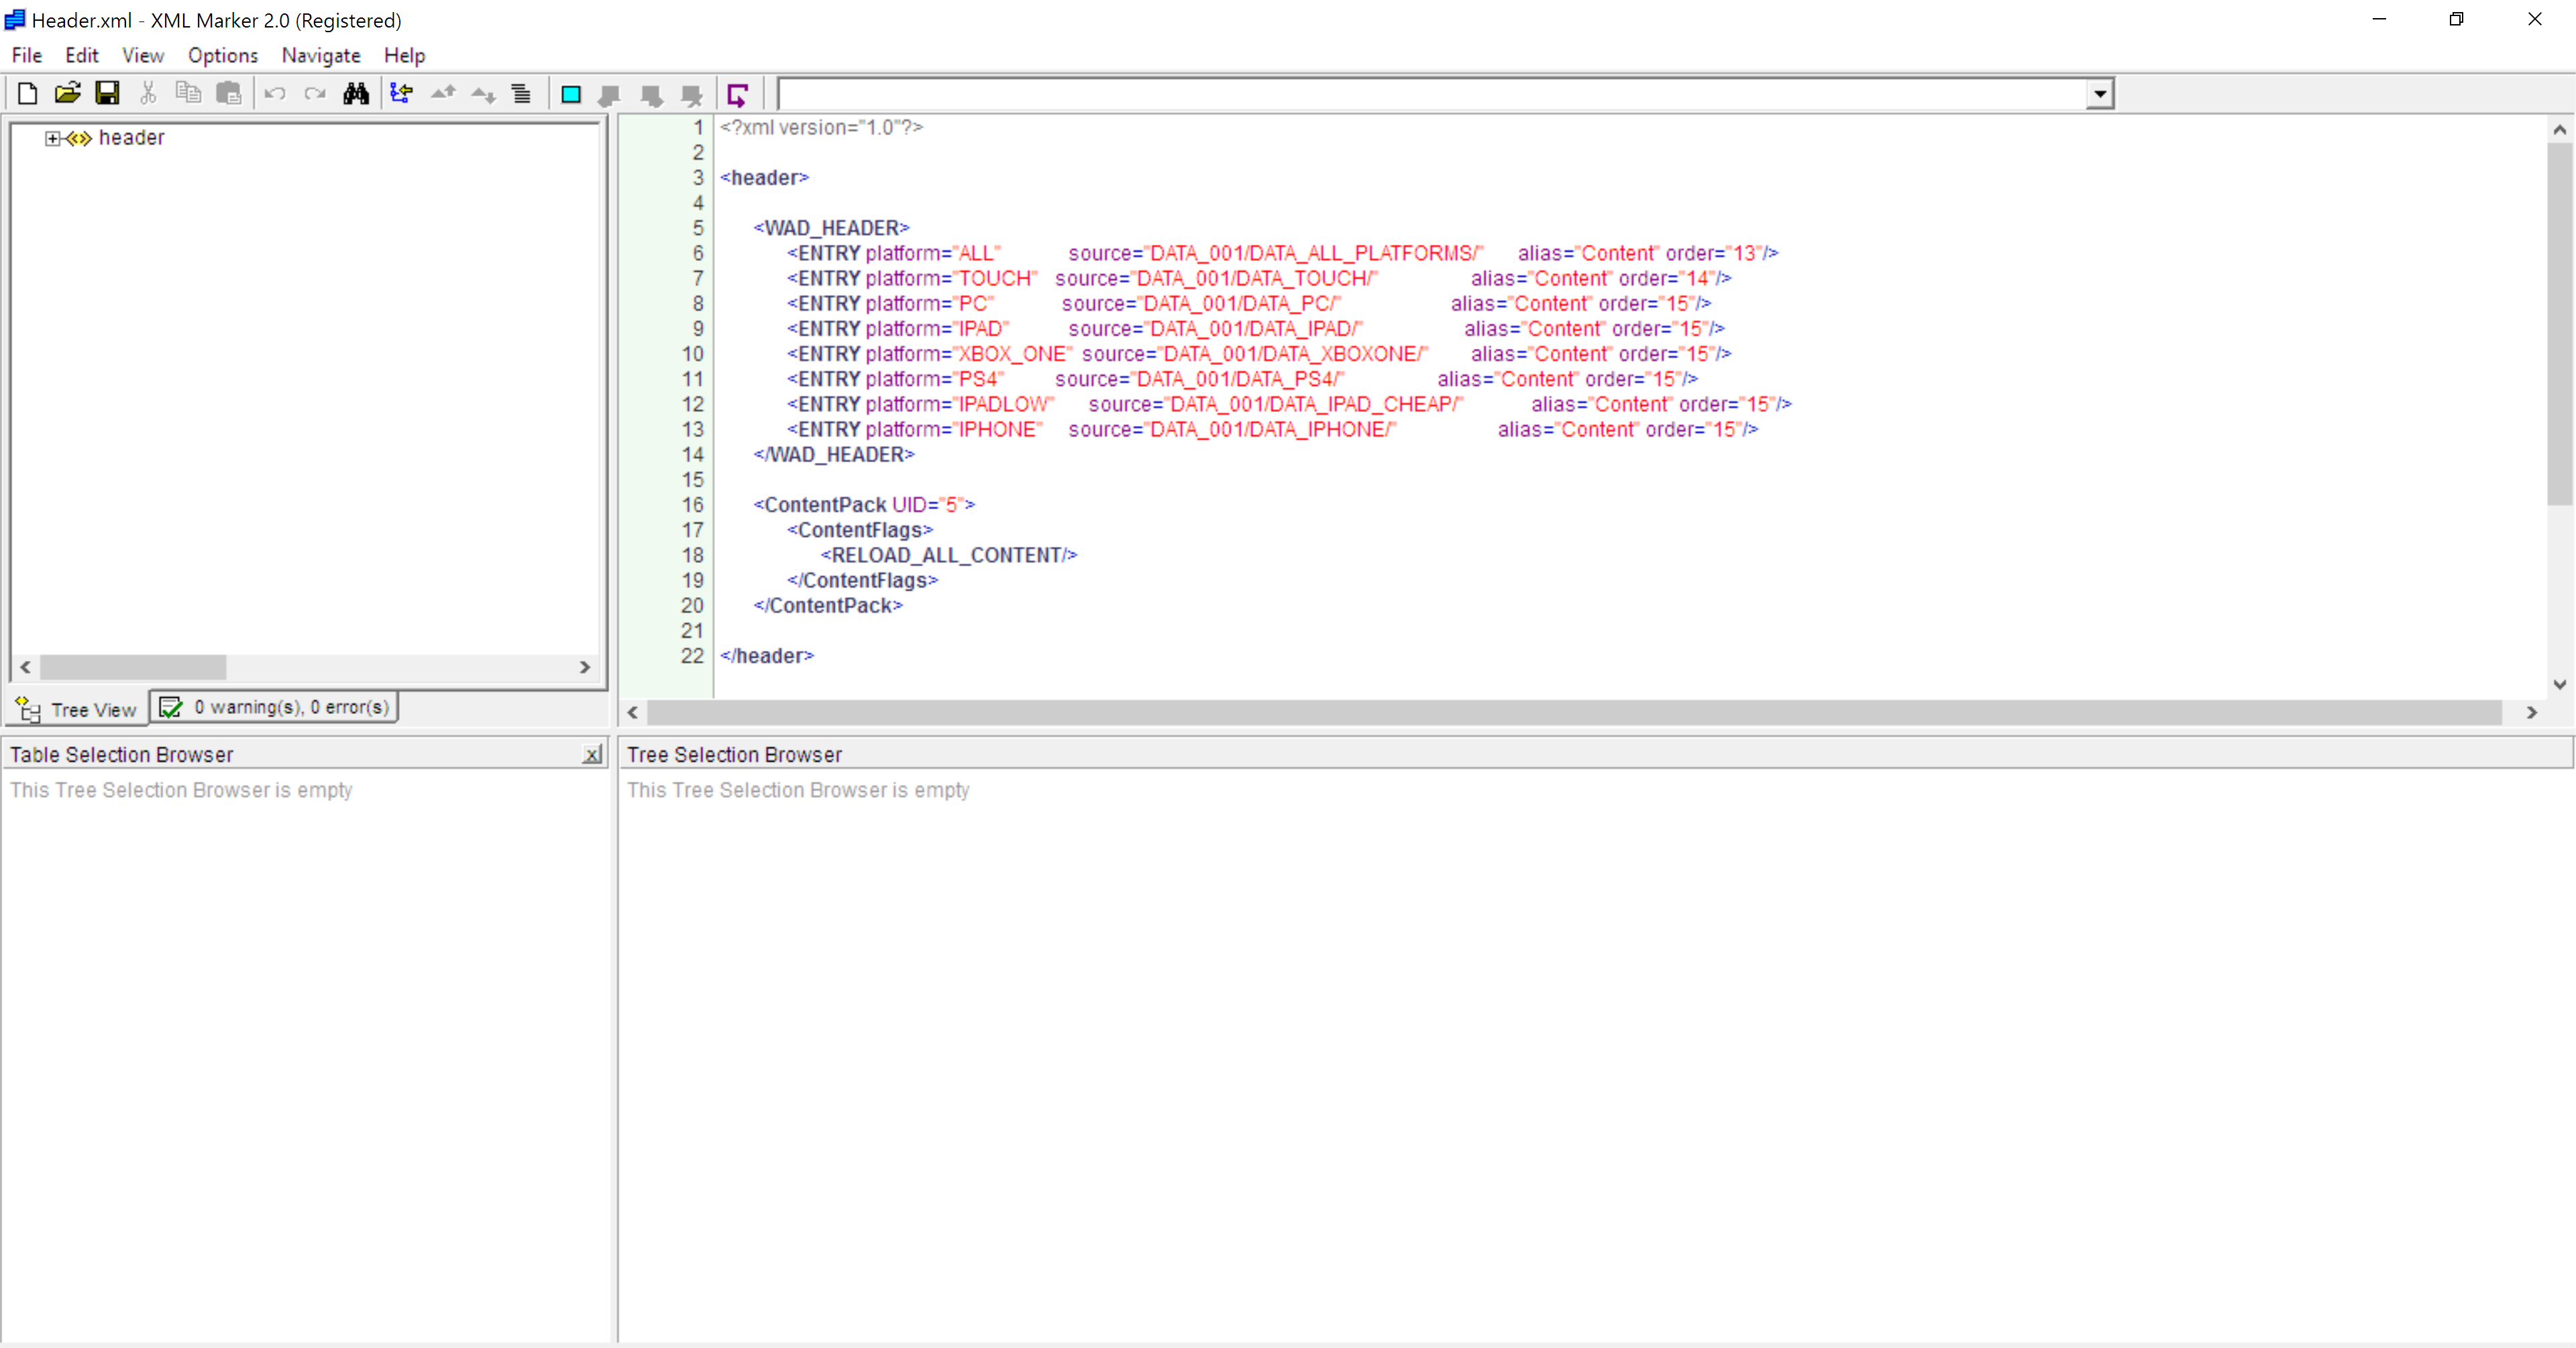Open the Options menu
This screenshot has height=1348, width=2576.
(223, 55)
